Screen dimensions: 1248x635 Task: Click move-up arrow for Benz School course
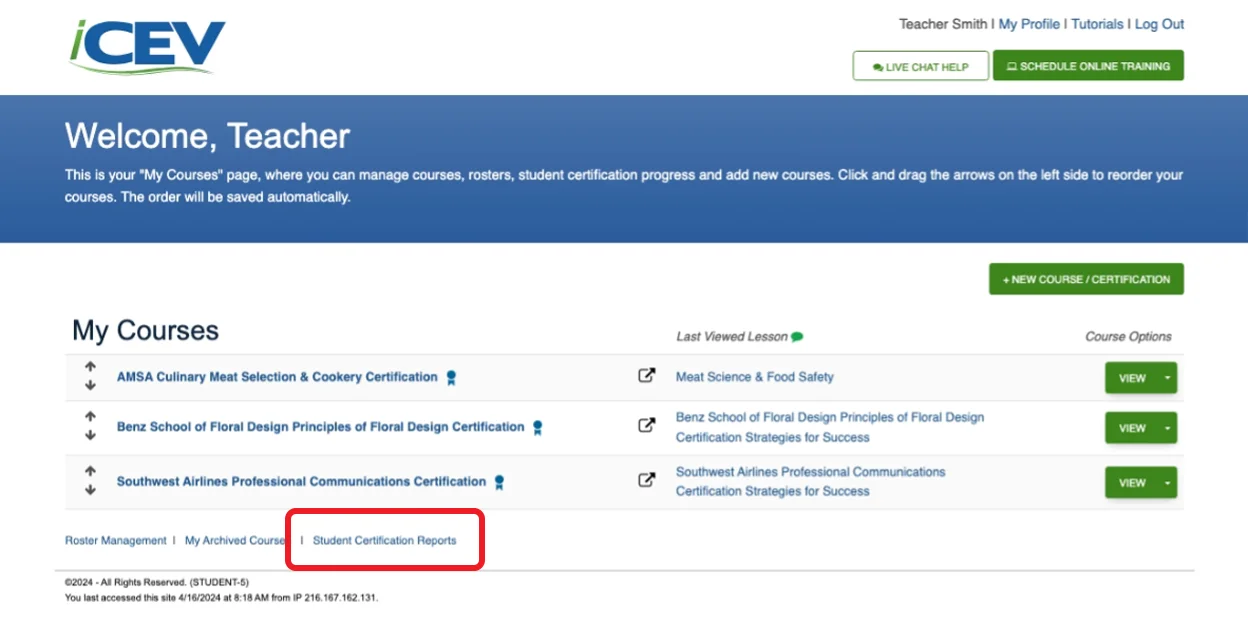point(90,417)
